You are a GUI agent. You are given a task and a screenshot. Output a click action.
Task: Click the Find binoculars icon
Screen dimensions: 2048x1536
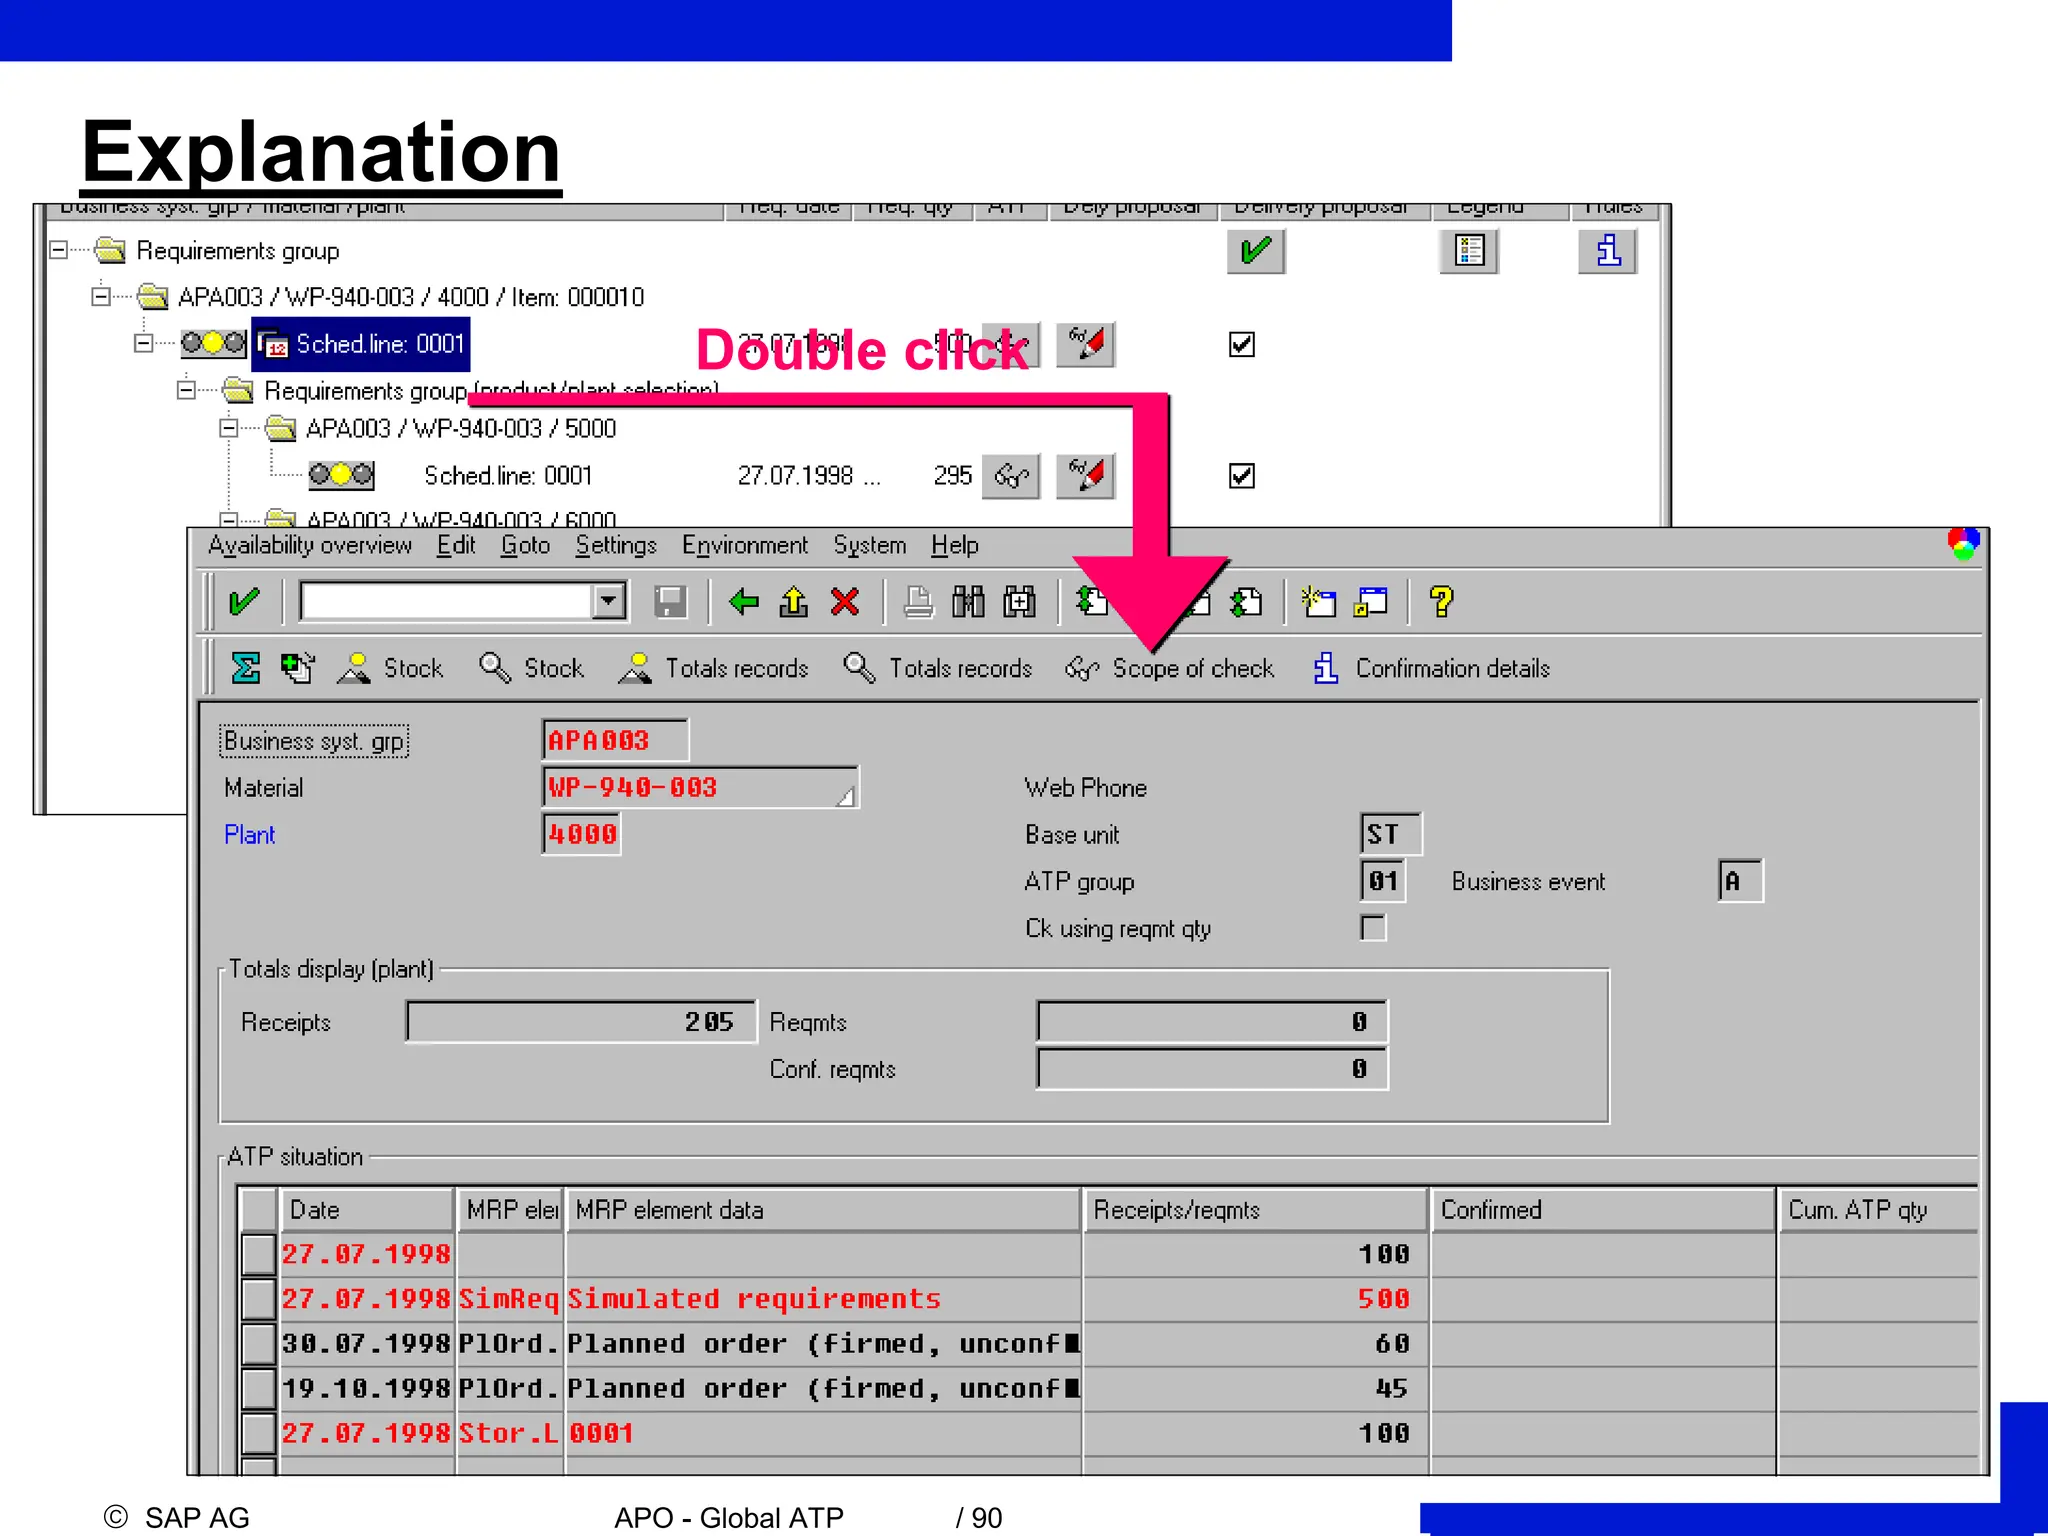coord(968,602)
